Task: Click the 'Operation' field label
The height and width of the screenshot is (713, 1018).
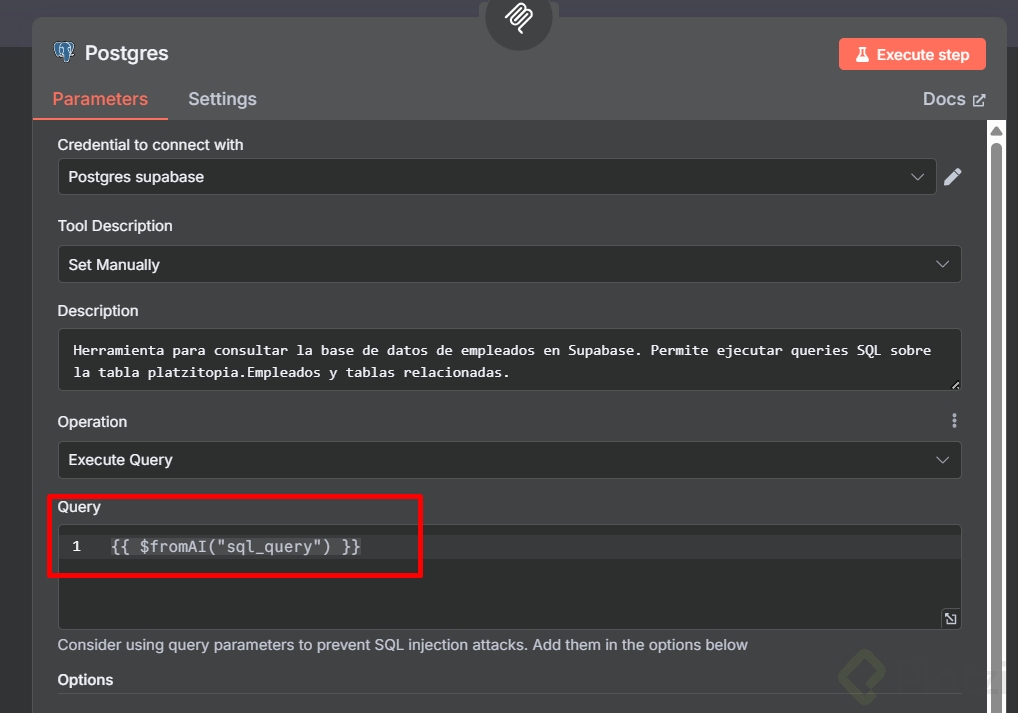Action: point(92,422)
